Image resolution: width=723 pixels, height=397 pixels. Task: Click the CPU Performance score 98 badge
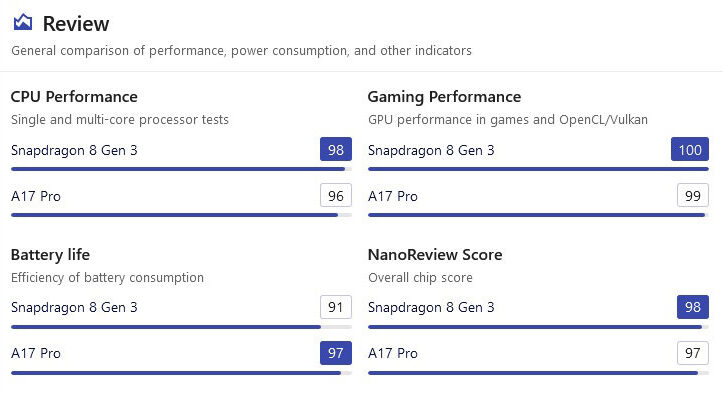click(336, 149)
